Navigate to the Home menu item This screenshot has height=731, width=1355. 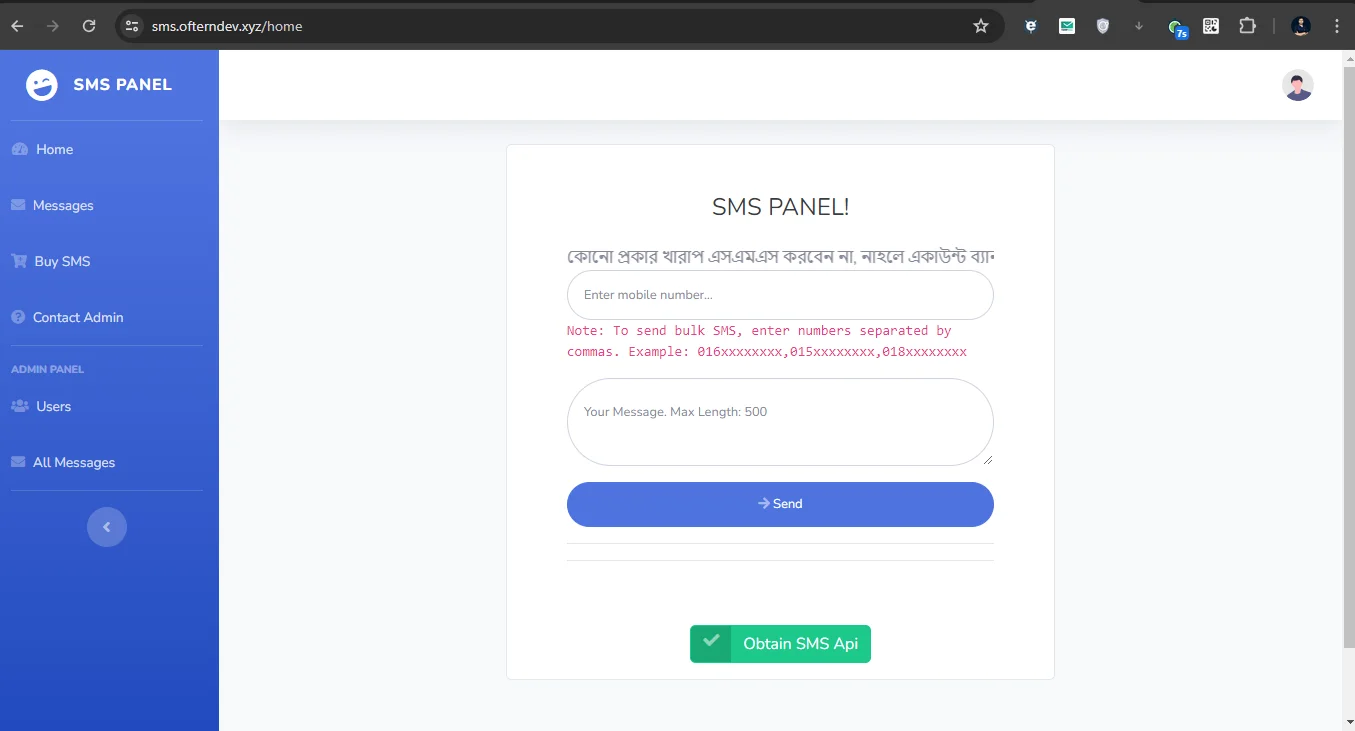pyautogui.click(x=52, y=148)
